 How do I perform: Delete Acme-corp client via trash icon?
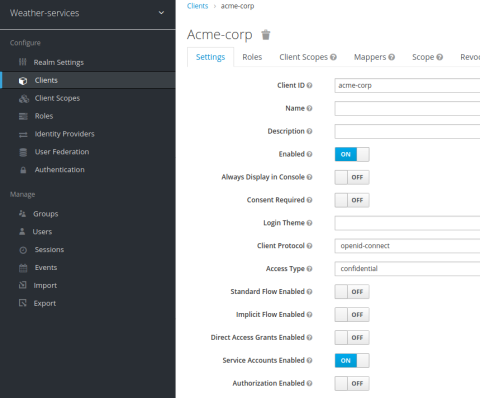(x=266, y=35)
